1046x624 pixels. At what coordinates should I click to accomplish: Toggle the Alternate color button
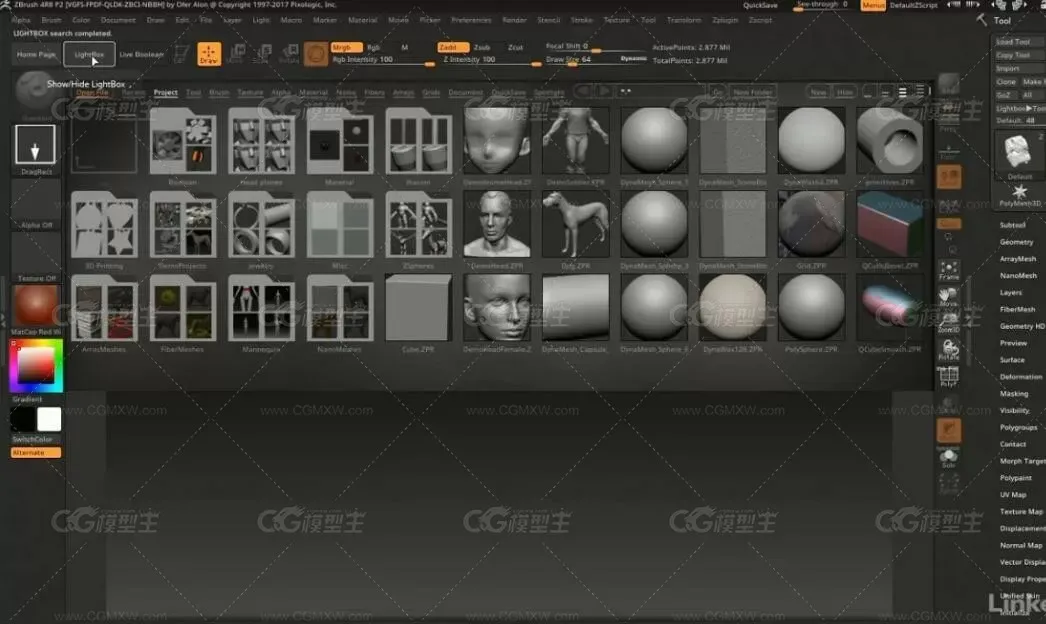(35, 452)
